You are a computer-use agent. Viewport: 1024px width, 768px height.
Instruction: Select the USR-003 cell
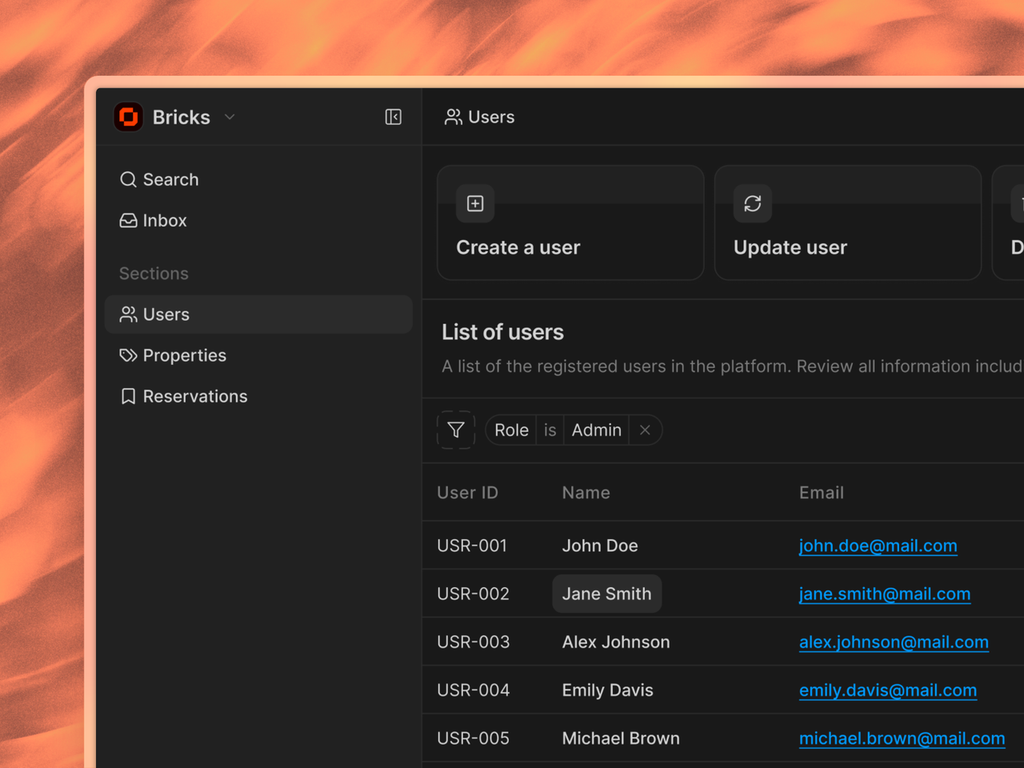point(473,643)
